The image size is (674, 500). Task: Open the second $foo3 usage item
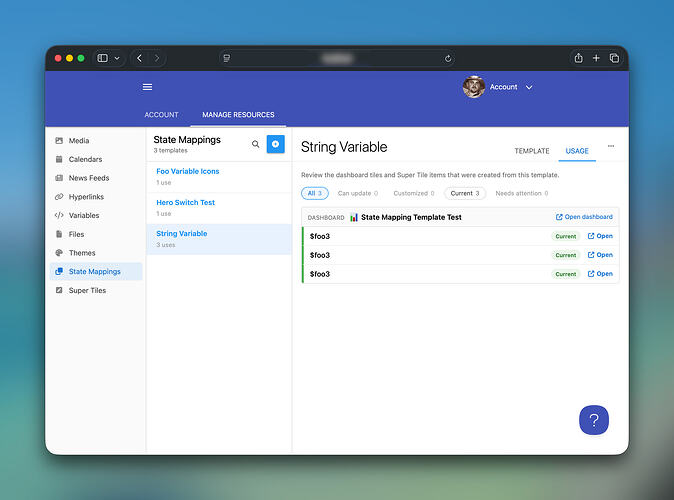[600, 255]
